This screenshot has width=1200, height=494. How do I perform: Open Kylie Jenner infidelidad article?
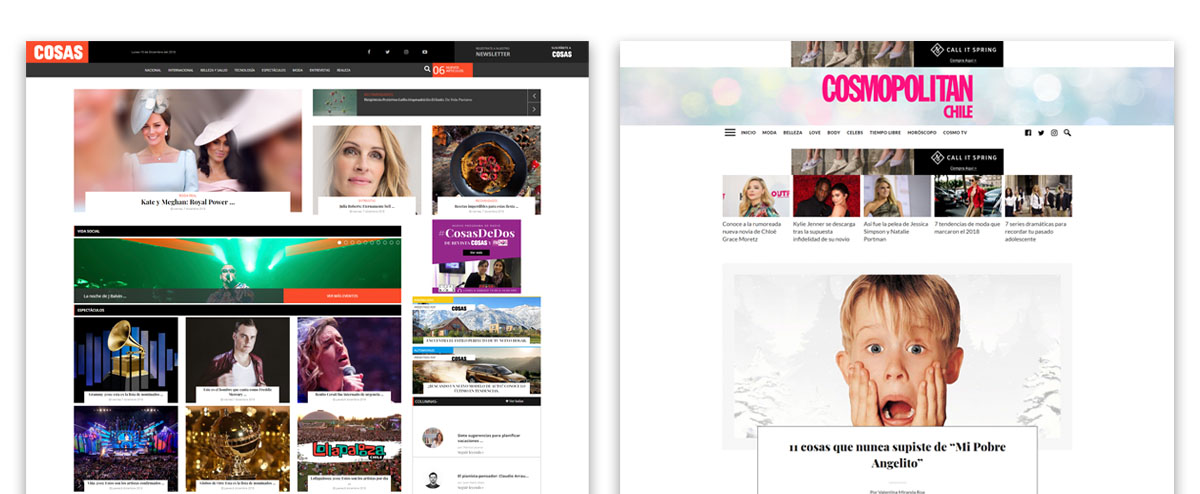coord(827,209)
